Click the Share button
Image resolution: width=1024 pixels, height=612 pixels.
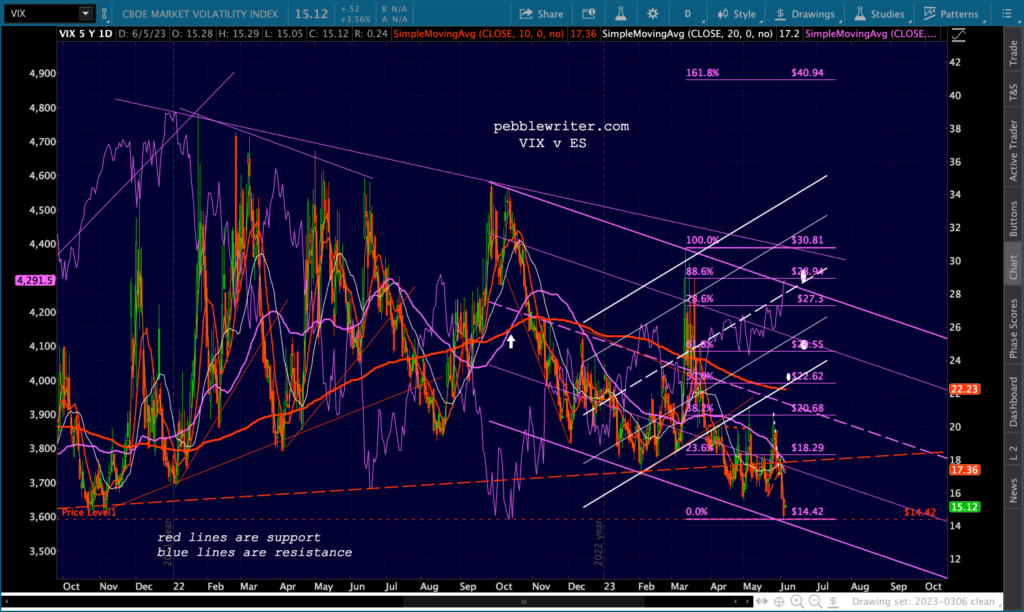pos(542,14)
